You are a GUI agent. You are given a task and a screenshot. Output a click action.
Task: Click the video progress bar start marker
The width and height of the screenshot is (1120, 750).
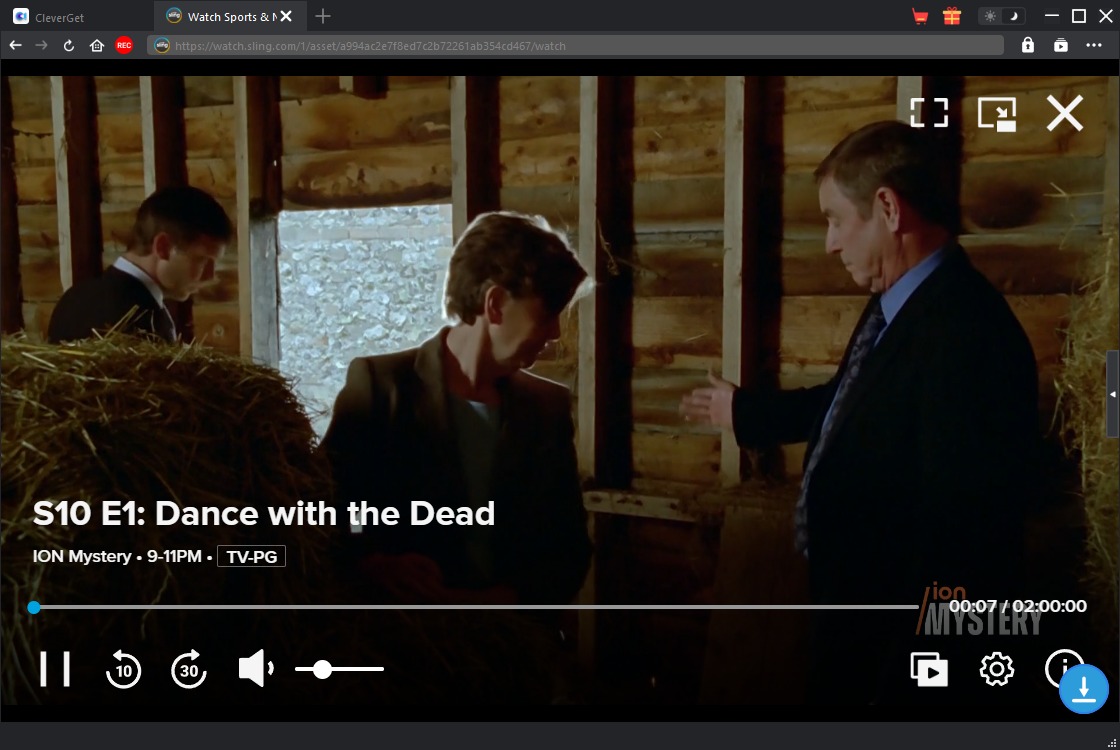[x=34, y=607]
